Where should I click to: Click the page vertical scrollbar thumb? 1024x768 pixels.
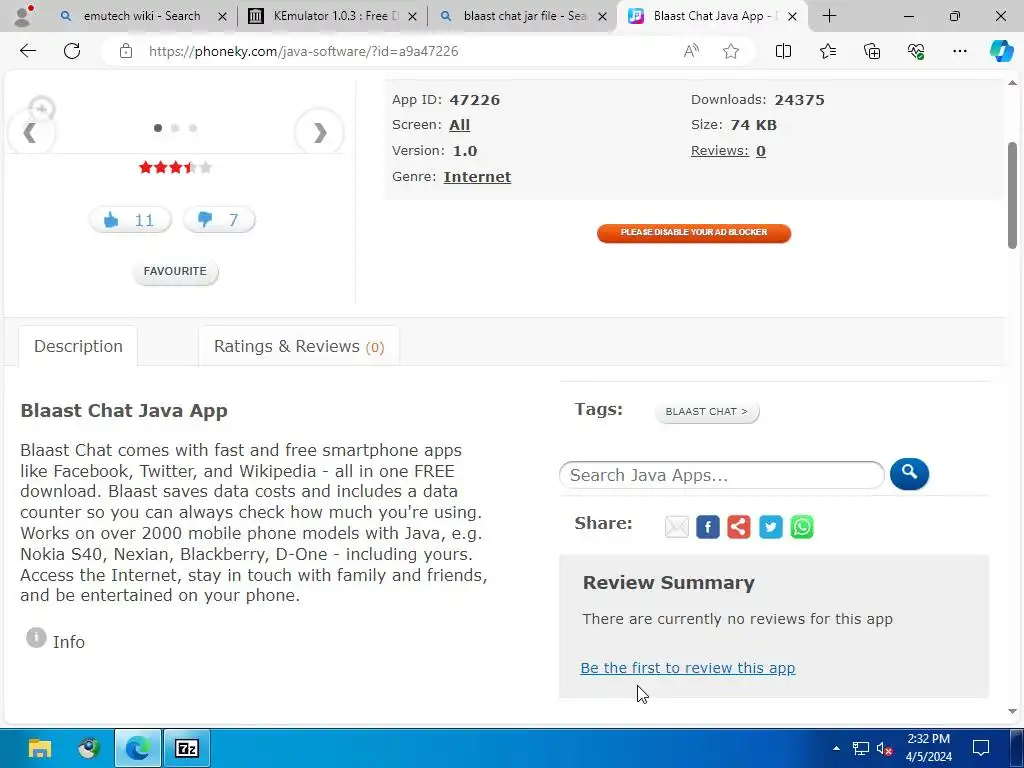(1012, 195)
